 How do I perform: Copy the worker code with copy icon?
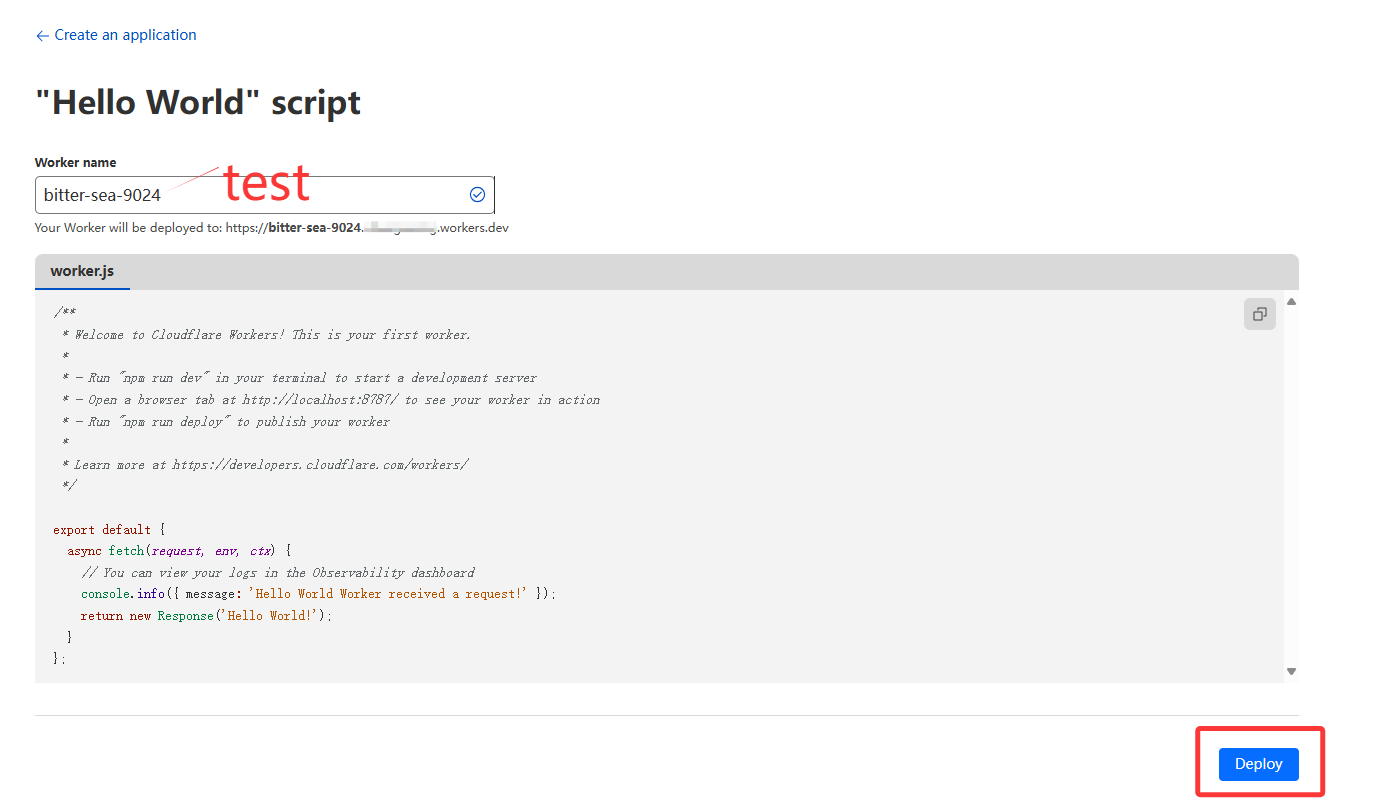(1260, 314)
